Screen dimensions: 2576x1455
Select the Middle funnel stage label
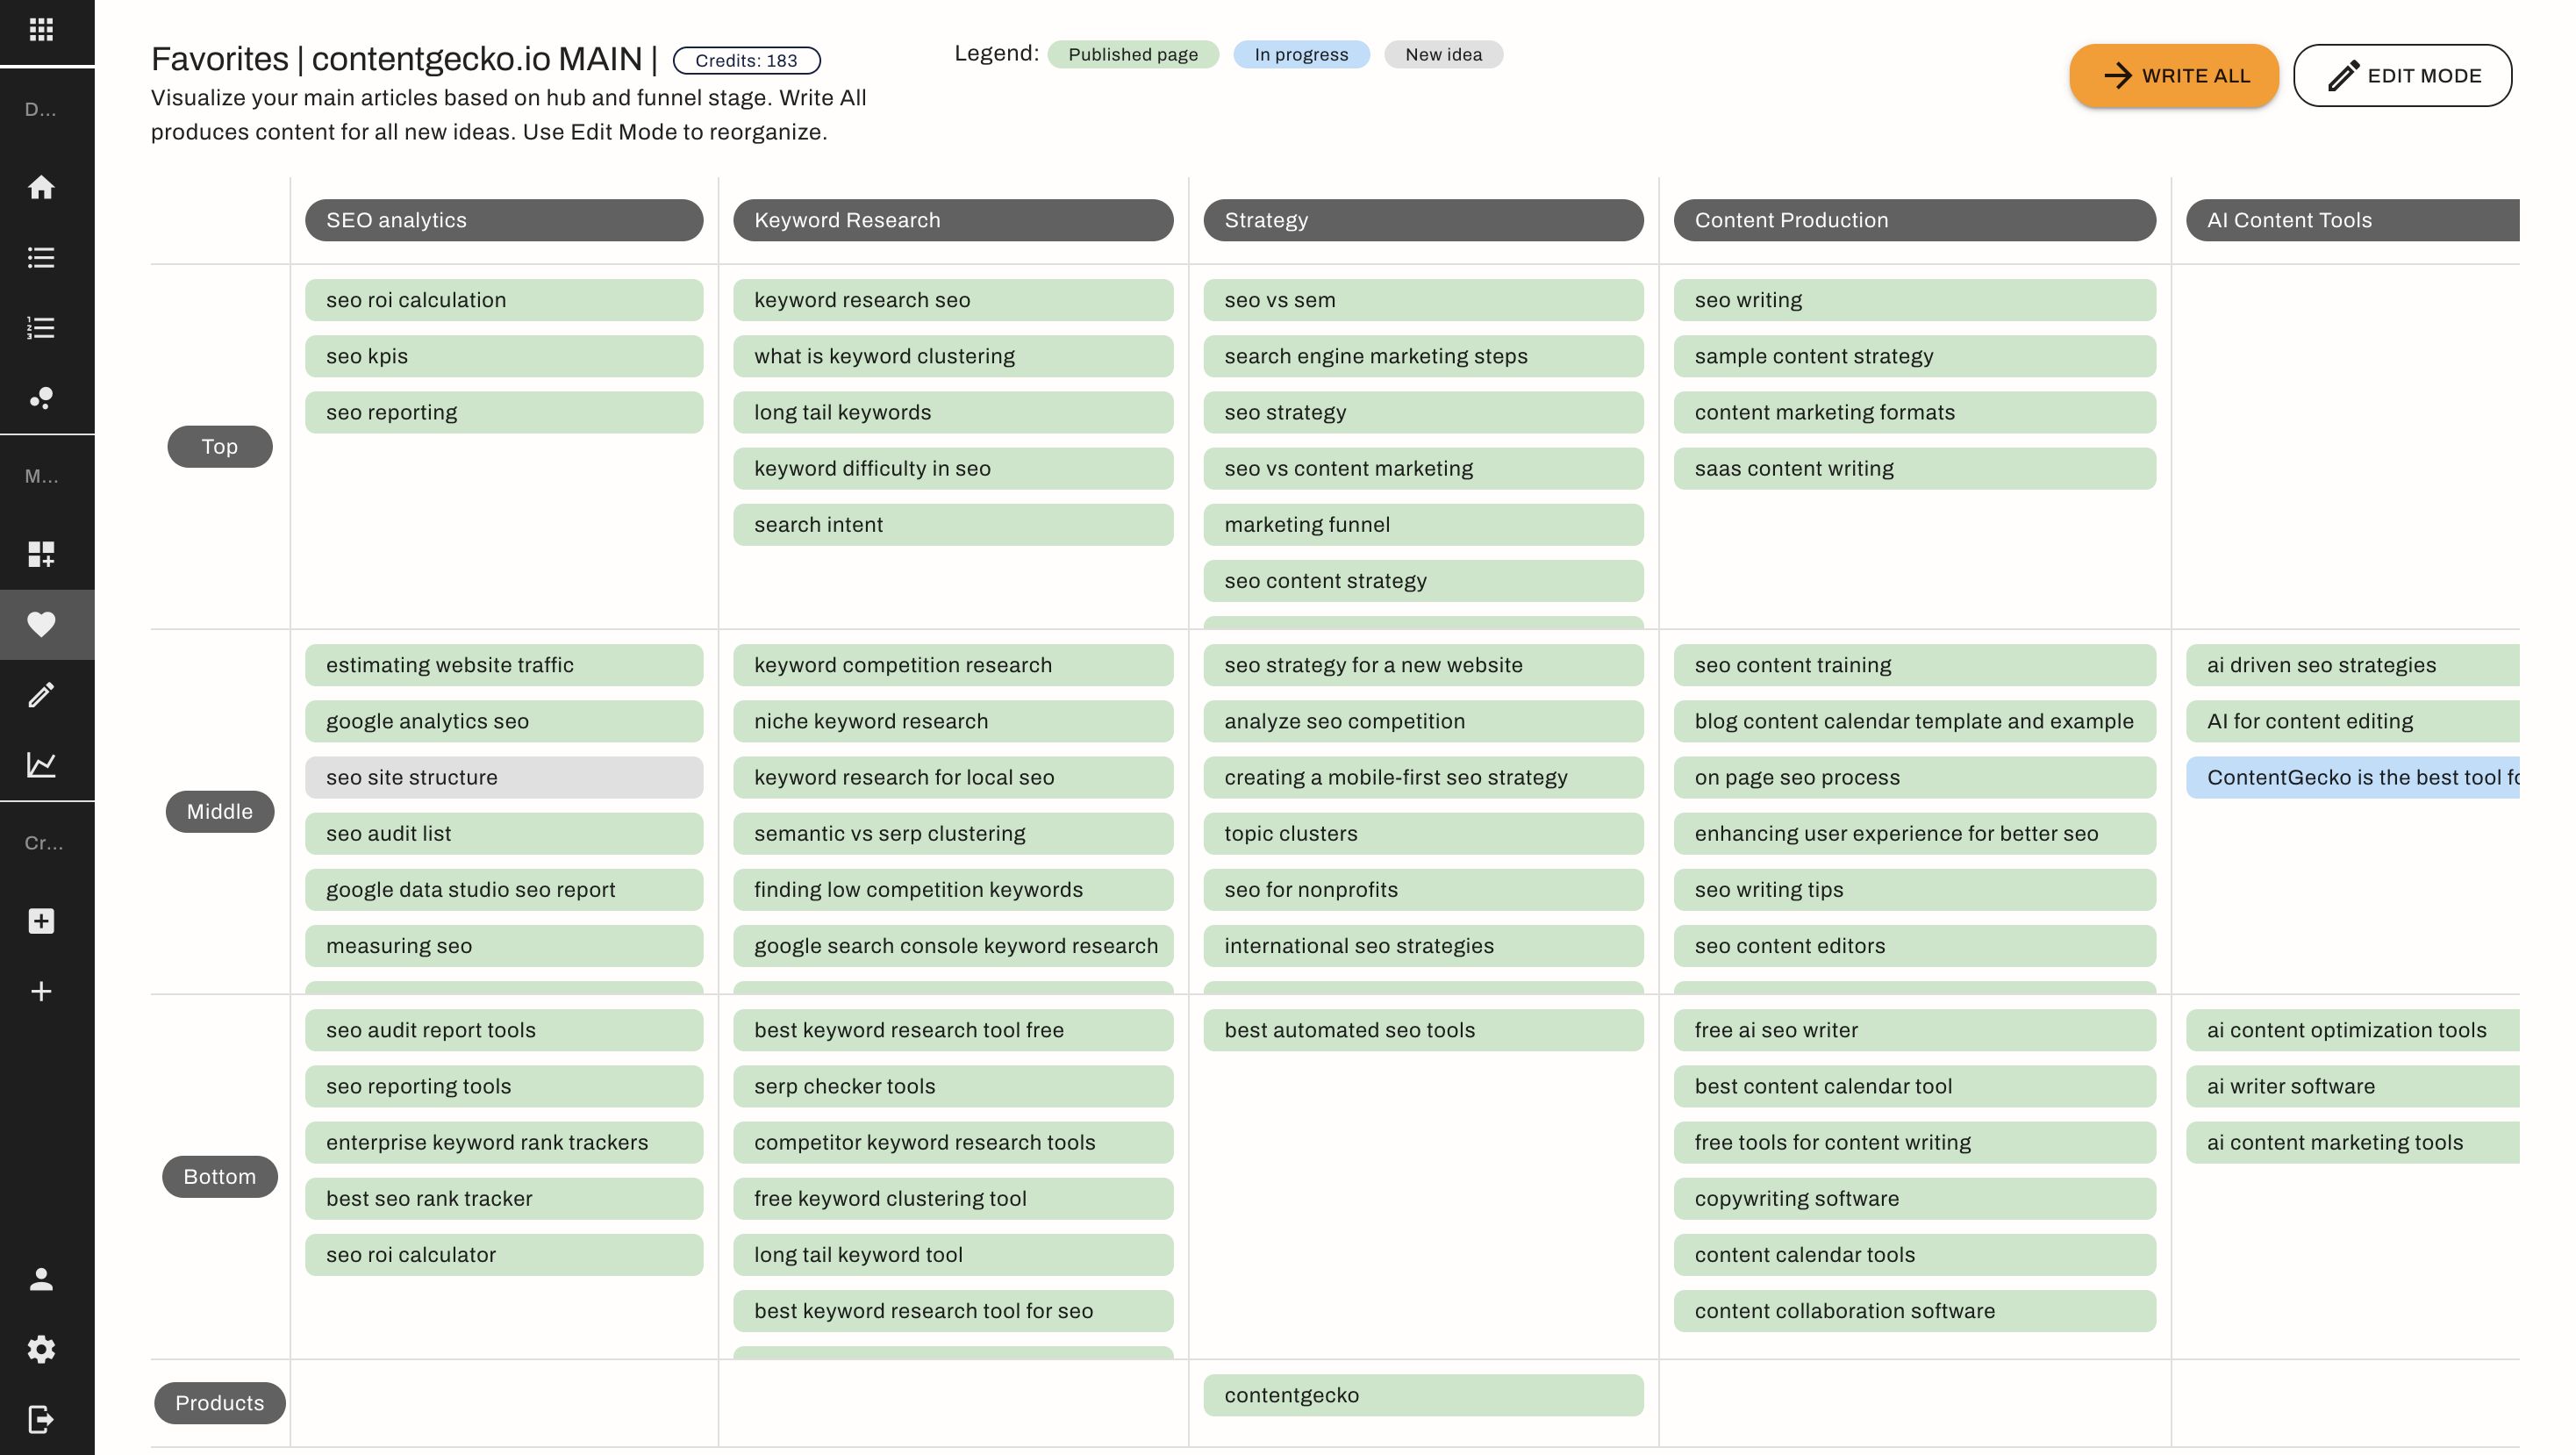pyautogui.click(x=220, y=811)
